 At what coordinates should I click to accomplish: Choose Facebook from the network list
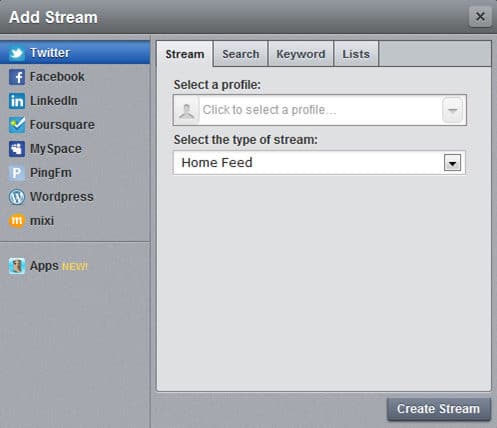tap(57, 77)
